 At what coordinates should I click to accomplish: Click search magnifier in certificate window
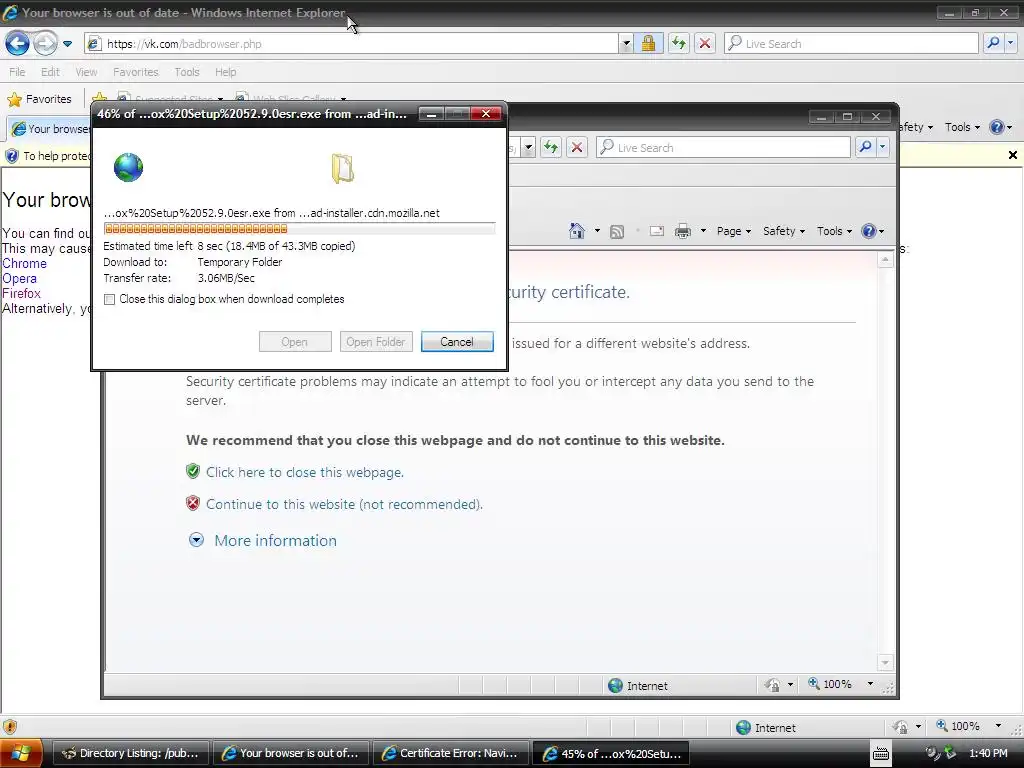(x=865, y=148)
